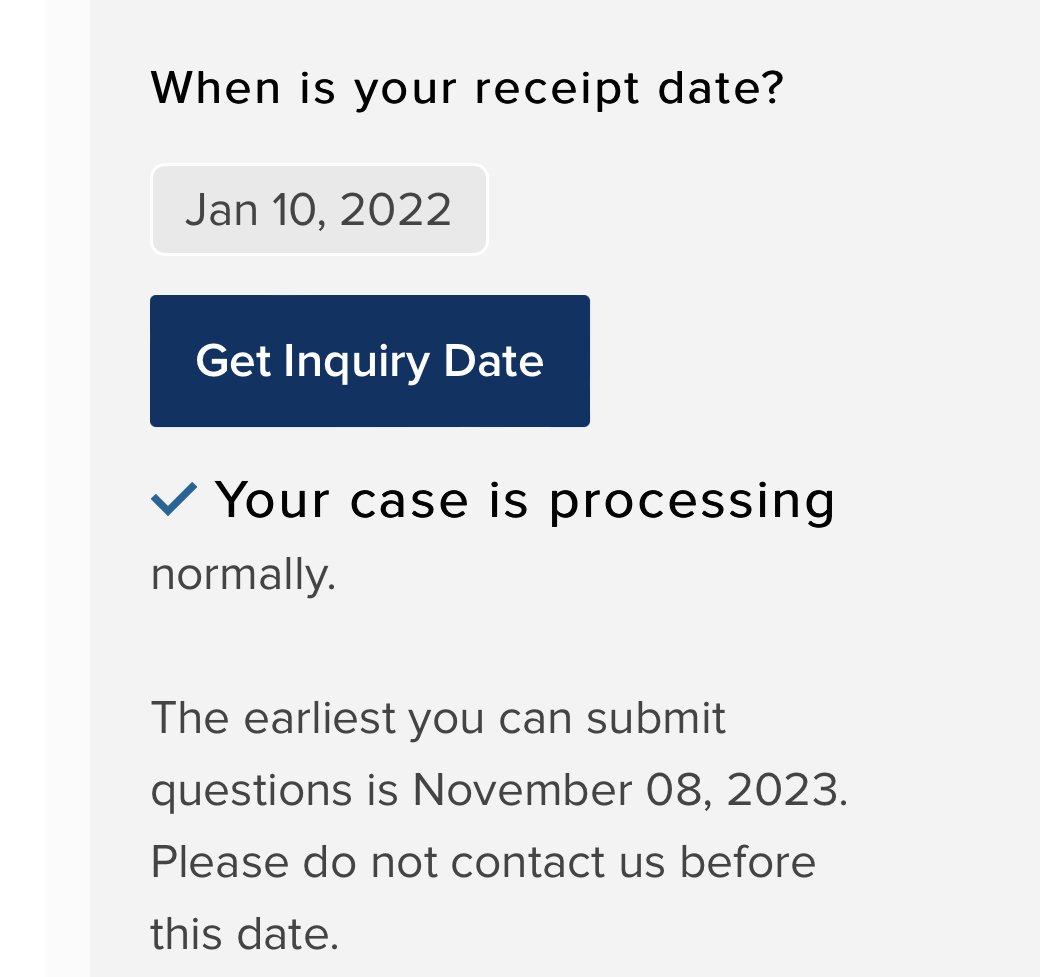The height and width of the screenshot is (977, 1040).
Task: Click the word 'Inquiry' on the blue button
Action: click(x=357, y=362)
